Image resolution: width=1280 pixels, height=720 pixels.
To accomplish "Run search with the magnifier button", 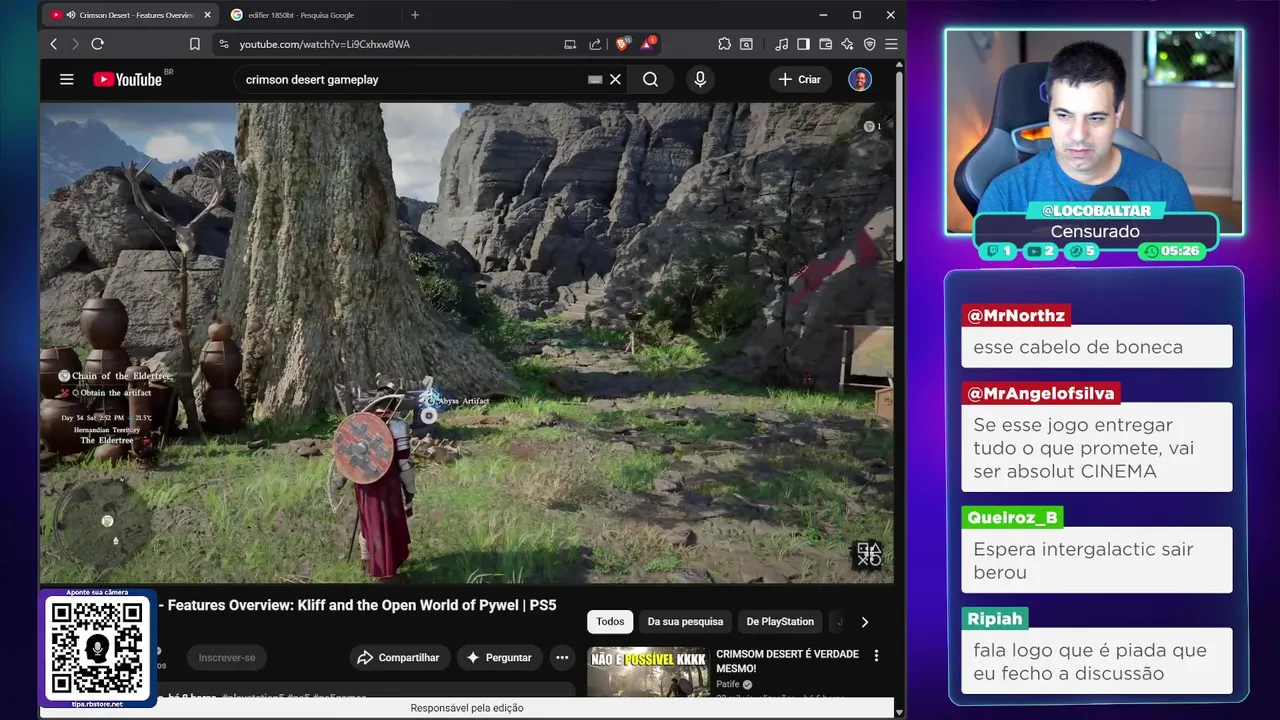I will tap(651, 79).
